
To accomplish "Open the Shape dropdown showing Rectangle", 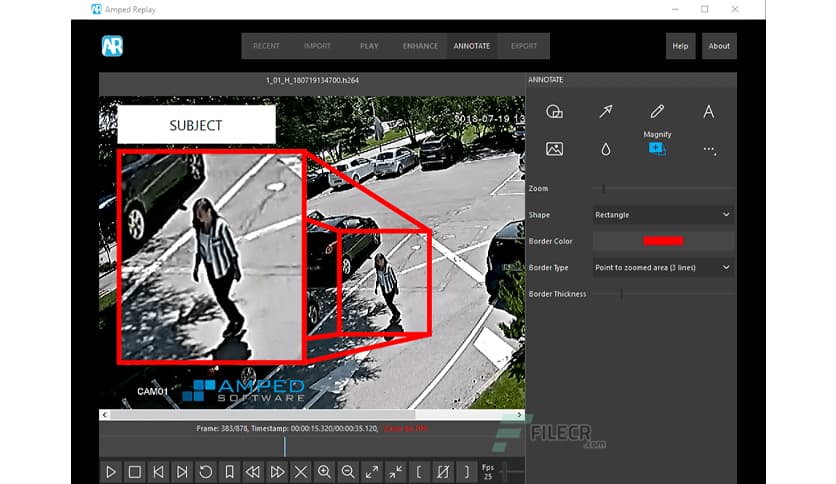I will coord(663,215).
